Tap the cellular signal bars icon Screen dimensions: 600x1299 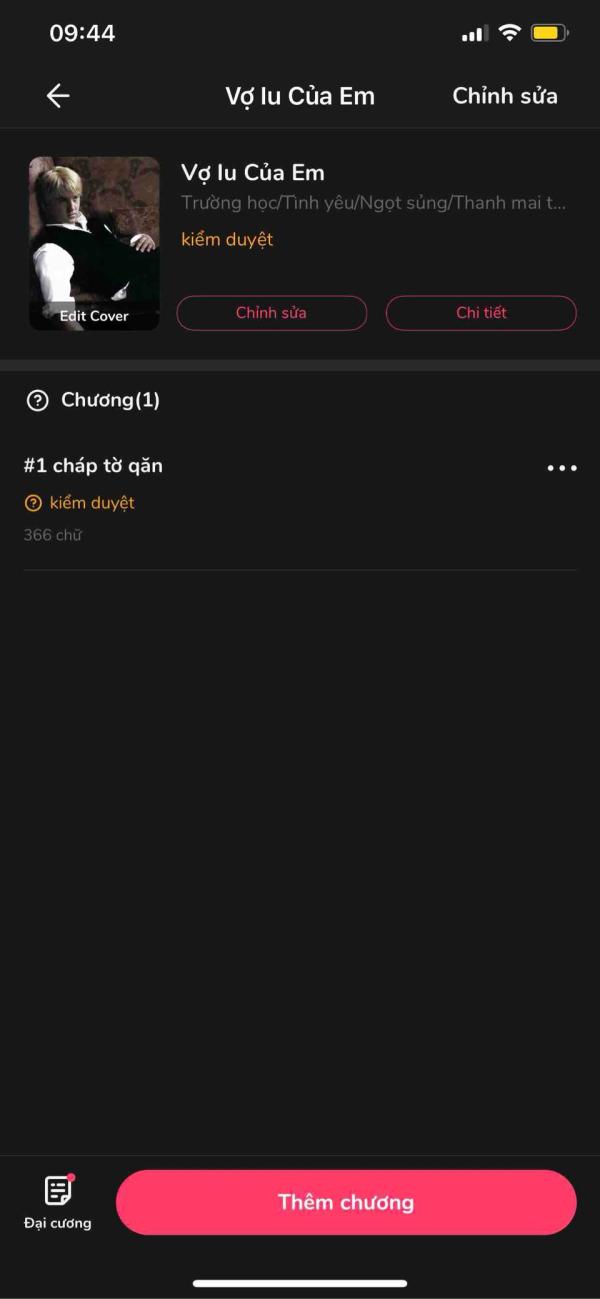click(x=472, y=35)
